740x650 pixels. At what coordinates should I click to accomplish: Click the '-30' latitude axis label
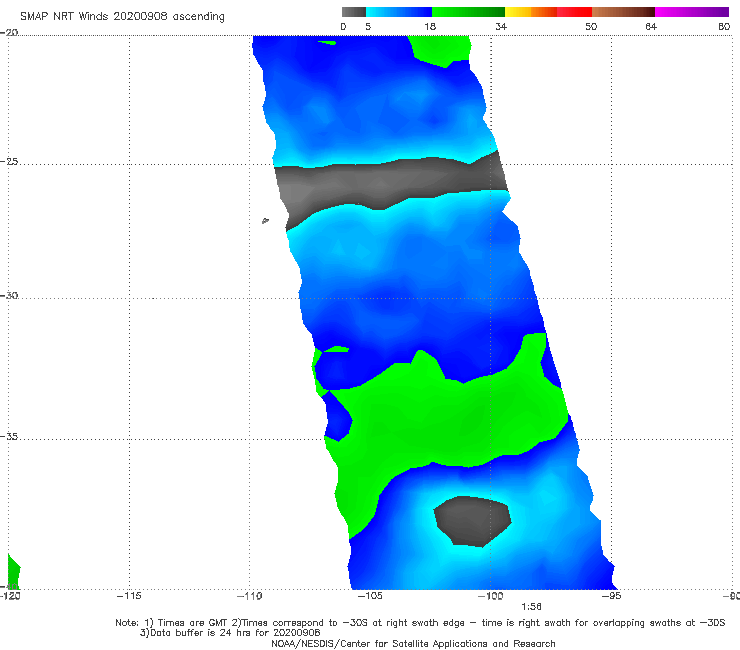click(x=9, y=295)
